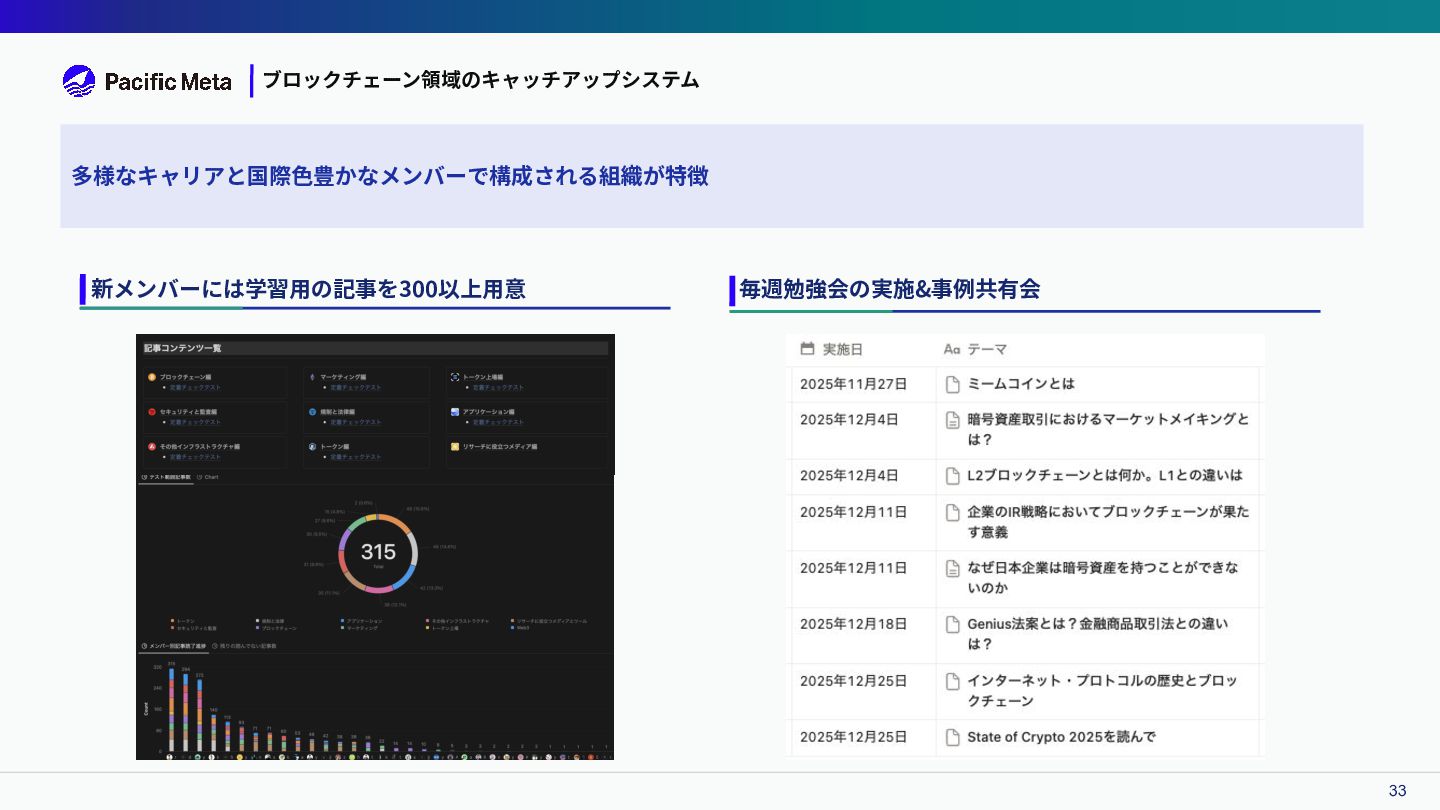Click the document icon for State of Crypto 2025
Image resolution: width=1440 pixels, height=810 pixels.
coord(953,738)
